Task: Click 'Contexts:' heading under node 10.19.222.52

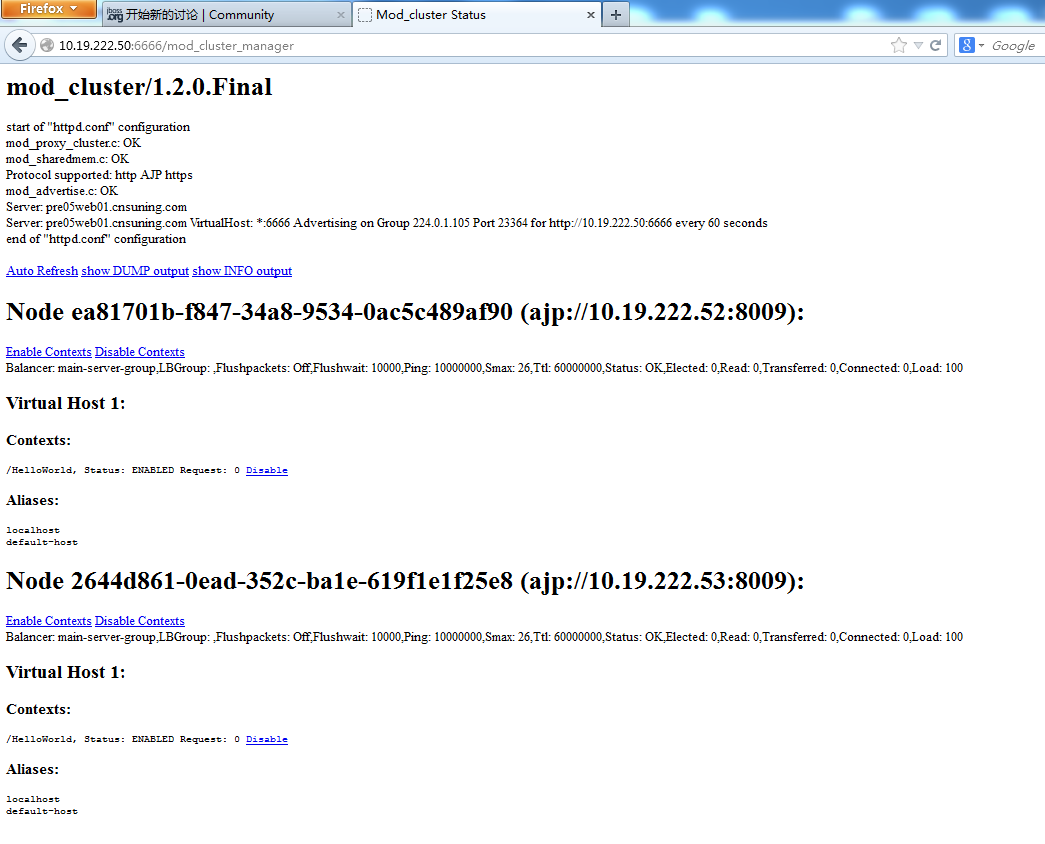Action: (x=39, y=441)
